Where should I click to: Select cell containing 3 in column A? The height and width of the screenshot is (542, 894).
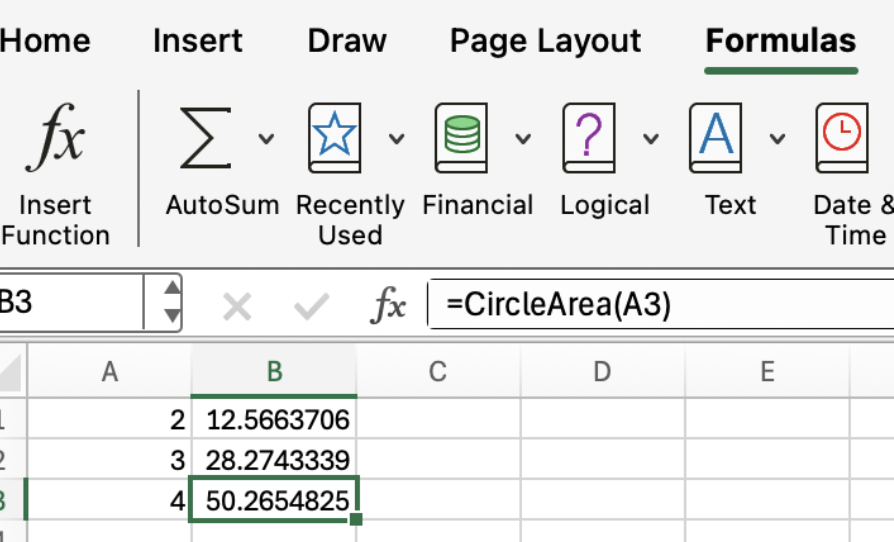109,459
